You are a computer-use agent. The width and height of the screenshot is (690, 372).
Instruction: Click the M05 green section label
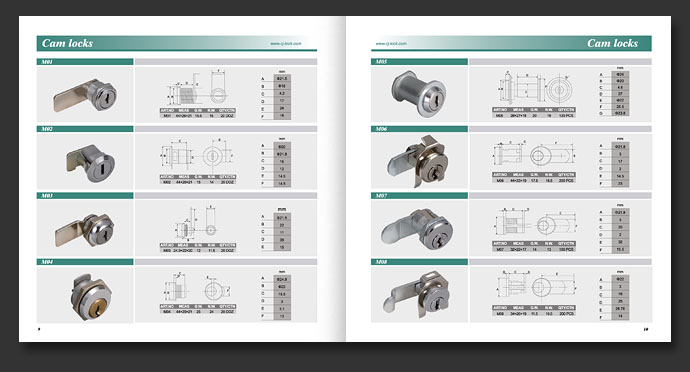click(419, 62)
